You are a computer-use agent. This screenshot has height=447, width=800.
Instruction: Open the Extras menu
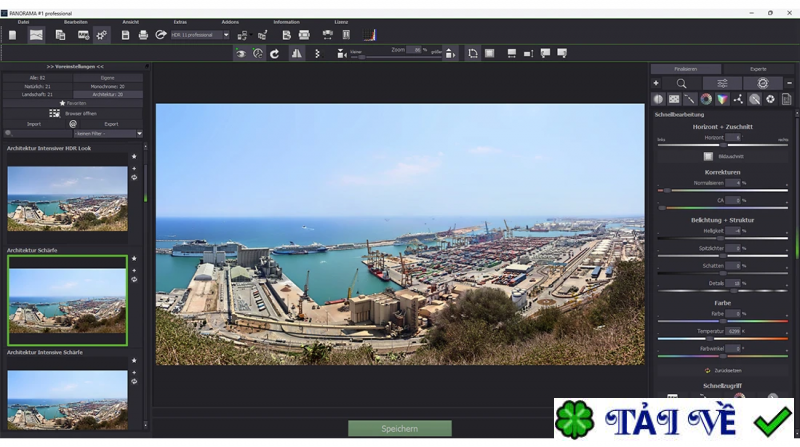(180, 22)
